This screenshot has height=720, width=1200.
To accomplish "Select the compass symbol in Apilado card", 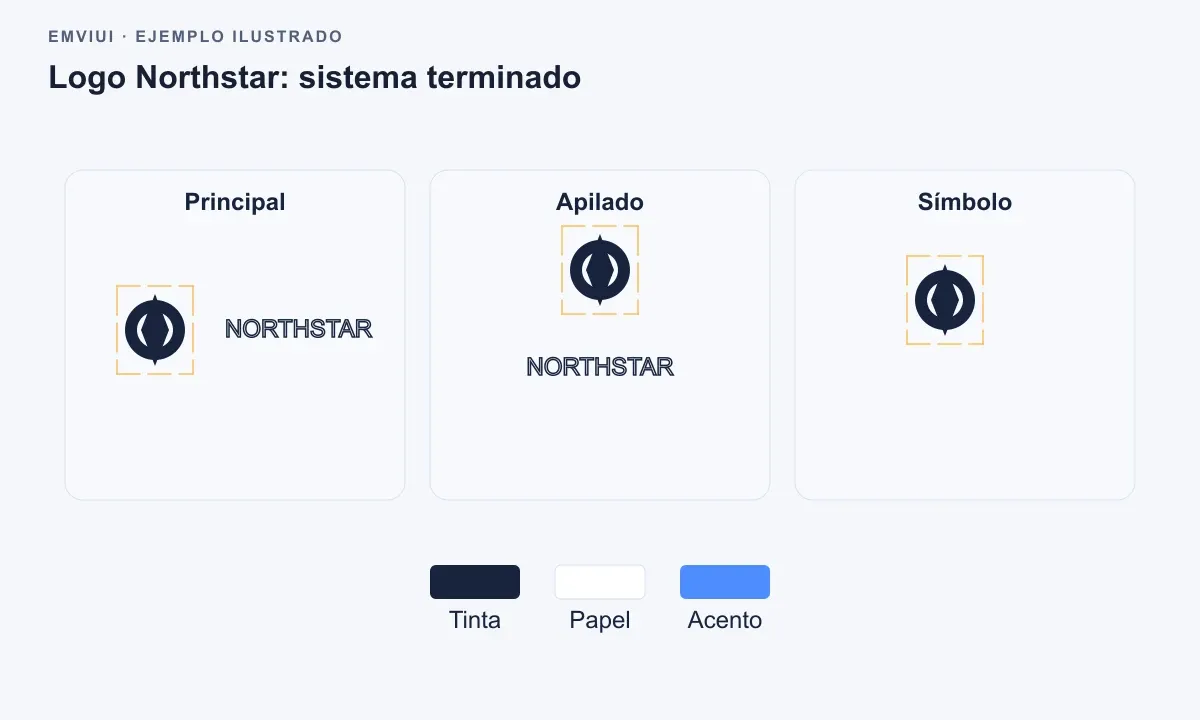I will tap(600, 270).
